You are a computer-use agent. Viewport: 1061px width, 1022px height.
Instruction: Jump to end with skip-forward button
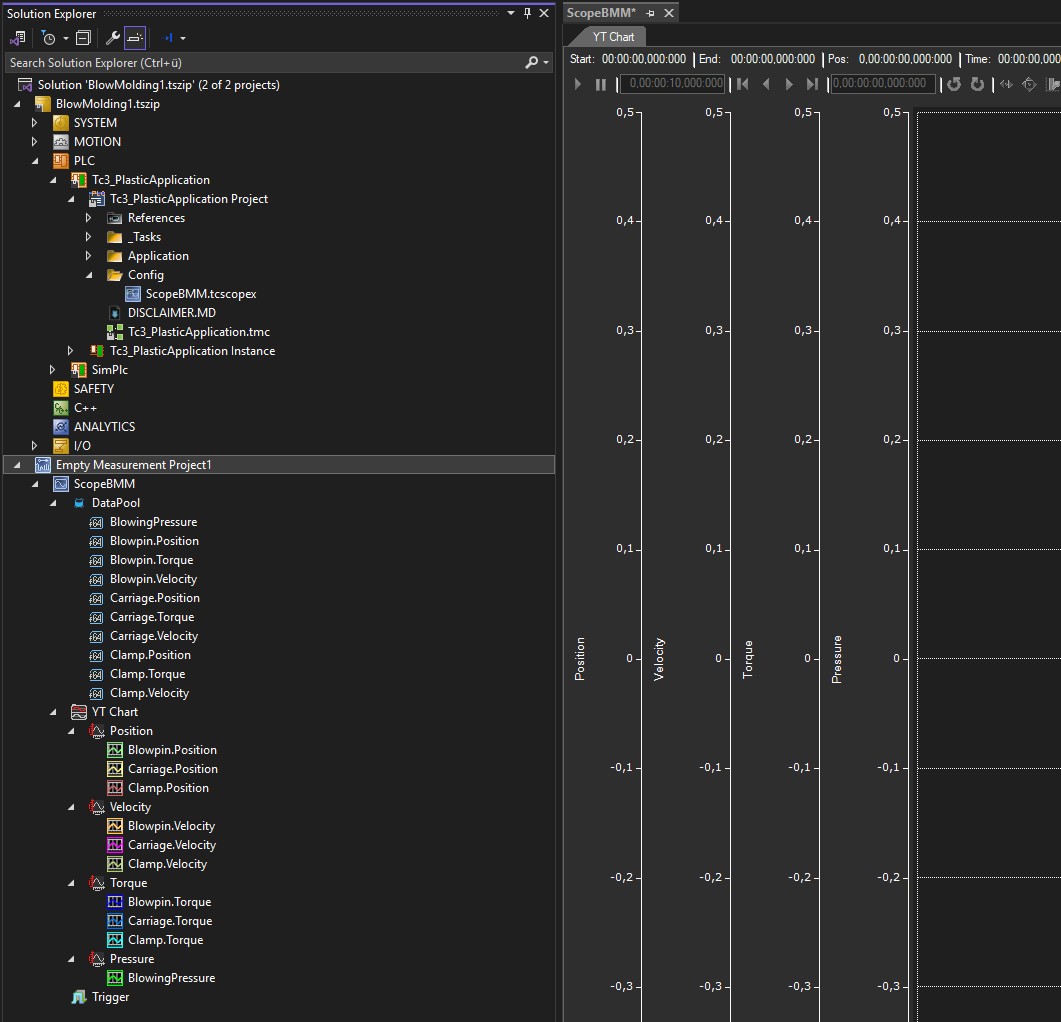coord(811,84)
